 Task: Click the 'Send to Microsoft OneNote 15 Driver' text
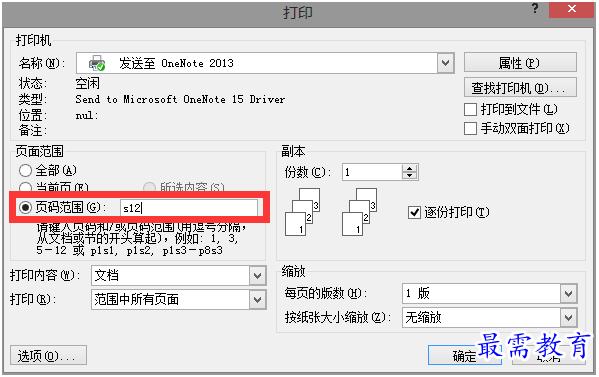[x=180, y=99]
